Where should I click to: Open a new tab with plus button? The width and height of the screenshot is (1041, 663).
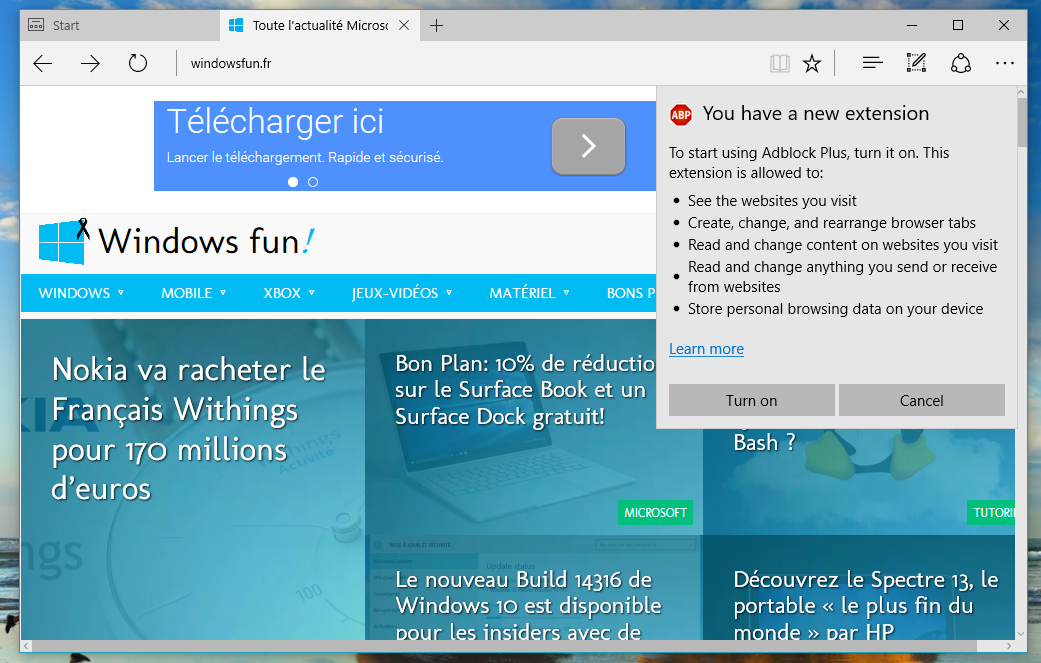[437, 25]
